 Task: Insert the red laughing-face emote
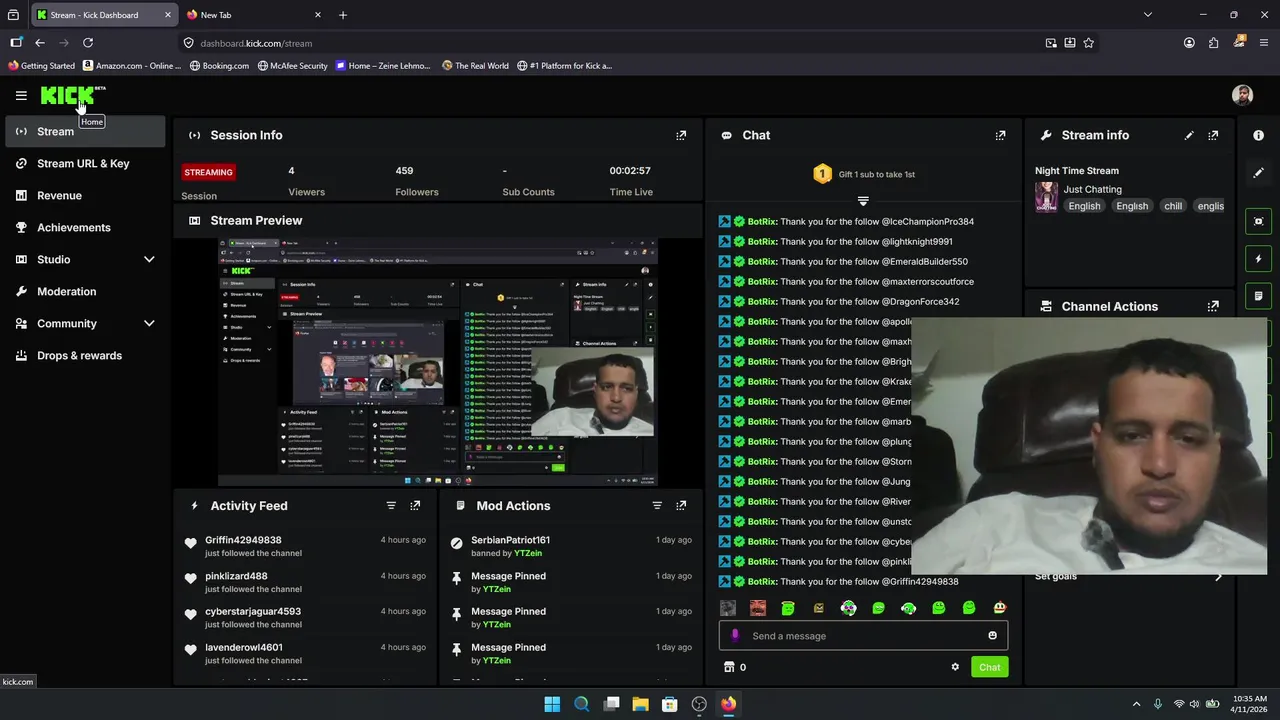click(x=758, y=608)
